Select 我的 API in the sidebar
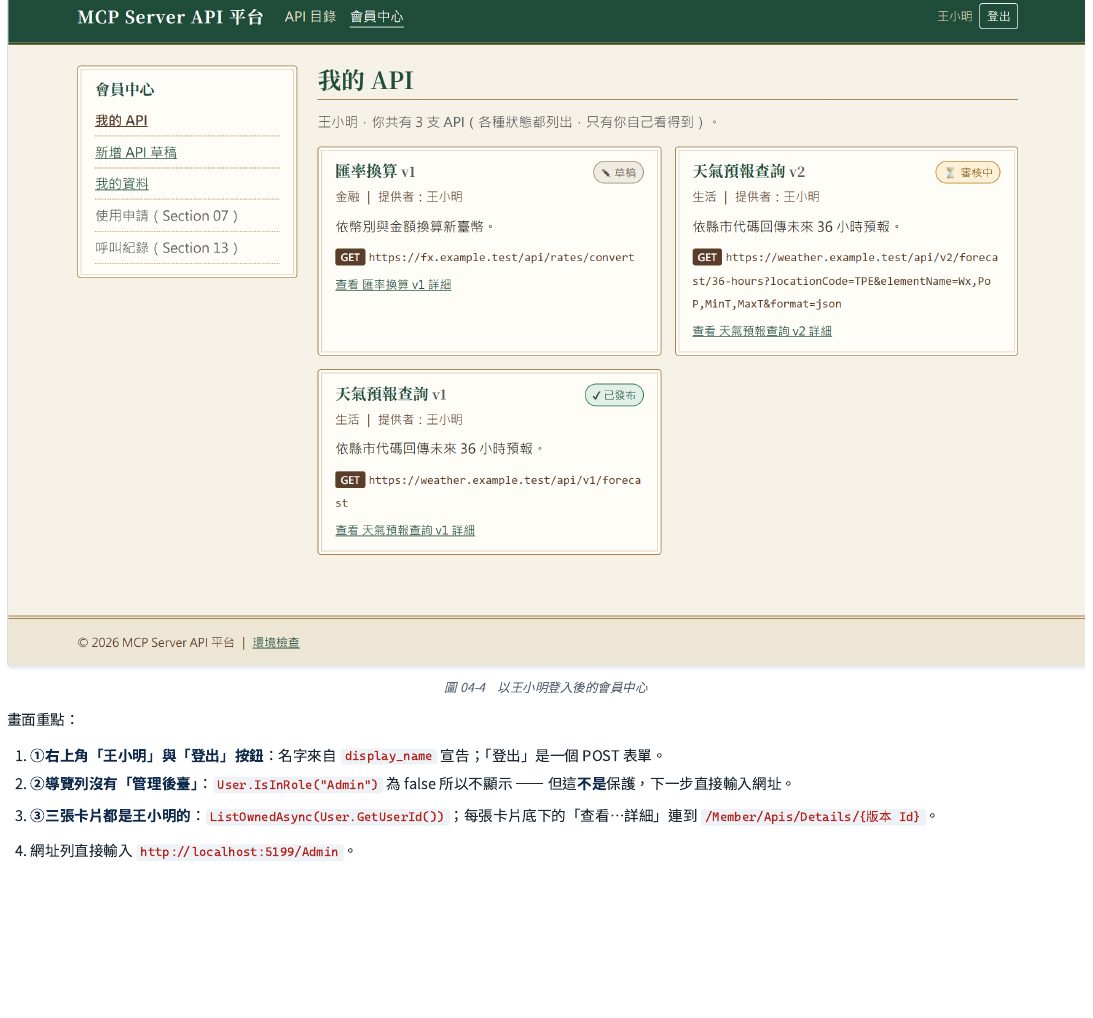 point(121,121)
